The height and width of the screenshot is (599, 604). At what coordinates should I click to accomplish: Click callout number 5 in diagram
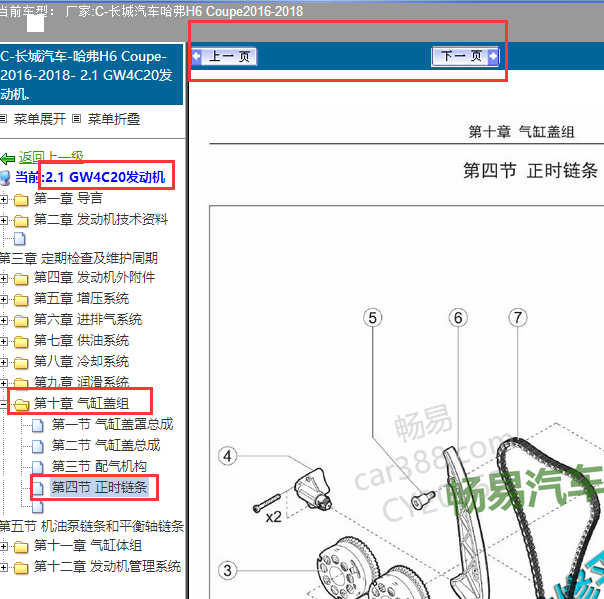[372, 318]
